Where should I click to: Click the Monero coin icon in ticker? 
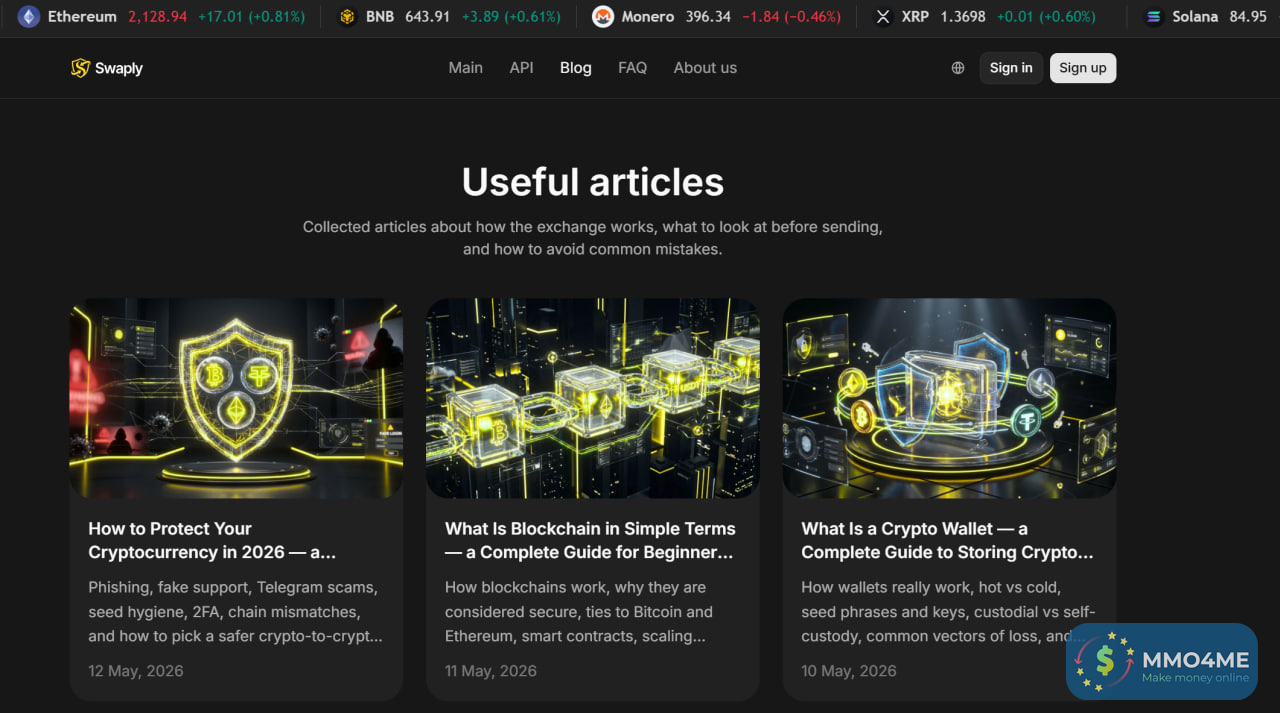pyautogui.click(x=602, y=17)
